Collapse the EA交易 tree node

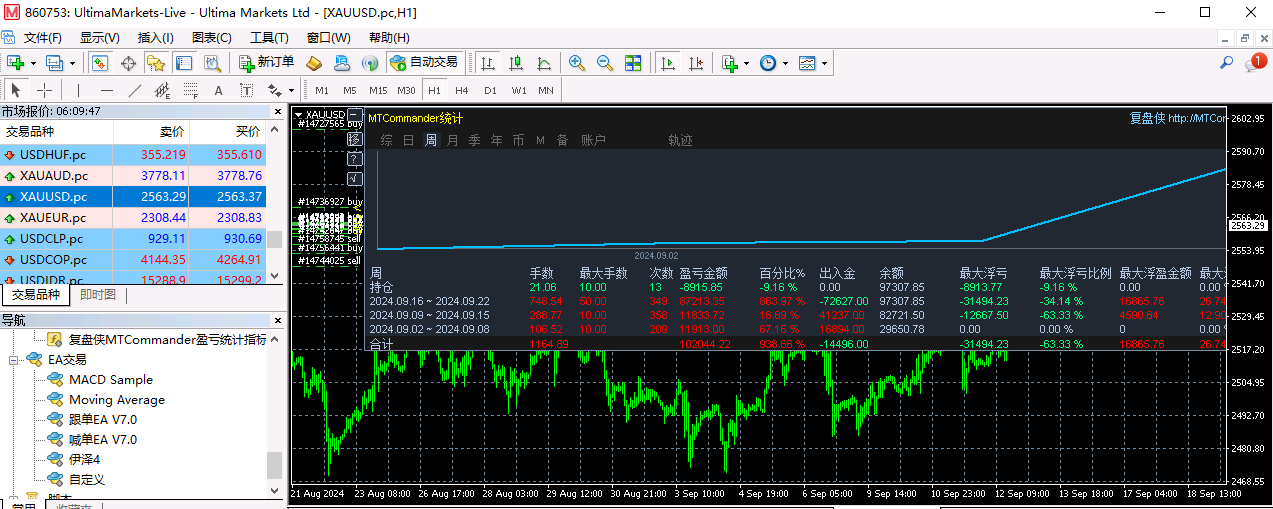[14, 360]
